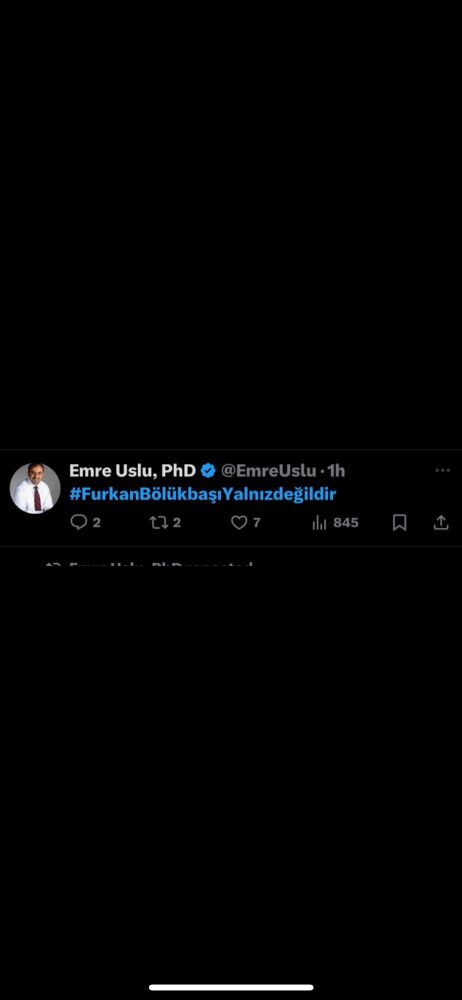
Task: Open the #FurkanBölükbaşıYalnızdeğildir hashtag
Action: pos(202,494)
